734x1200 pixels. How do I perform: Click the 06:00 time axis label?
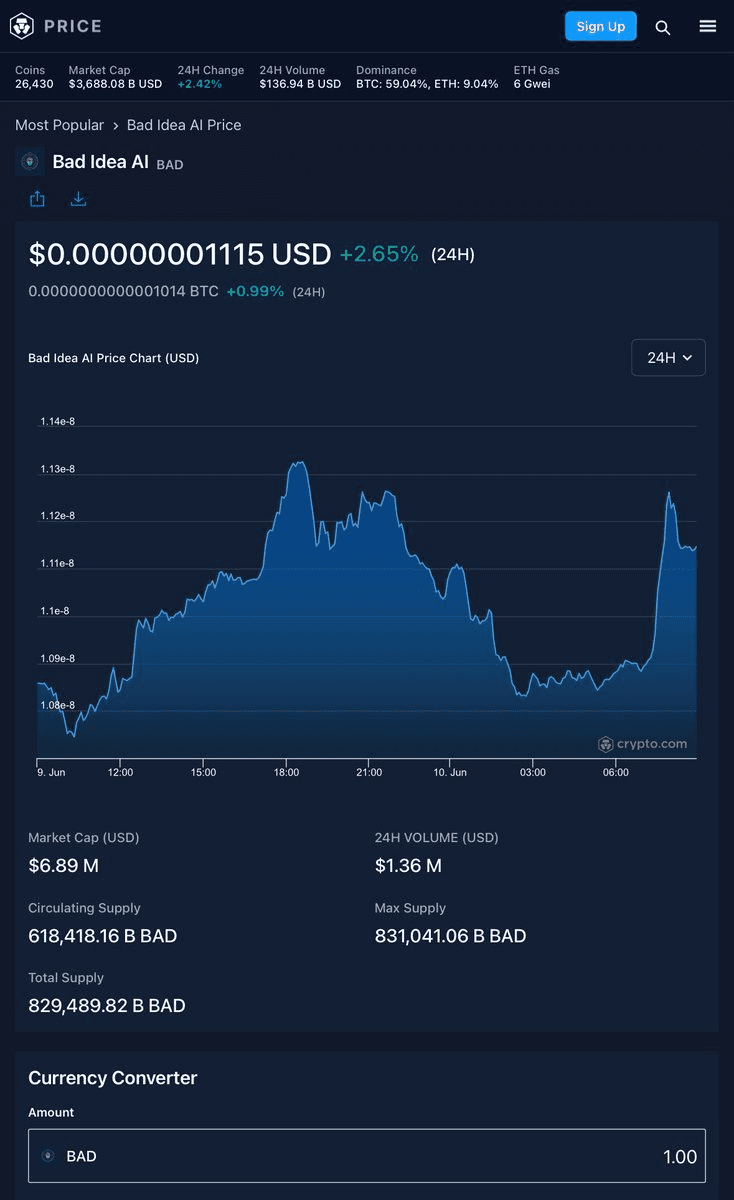point(616,772)
